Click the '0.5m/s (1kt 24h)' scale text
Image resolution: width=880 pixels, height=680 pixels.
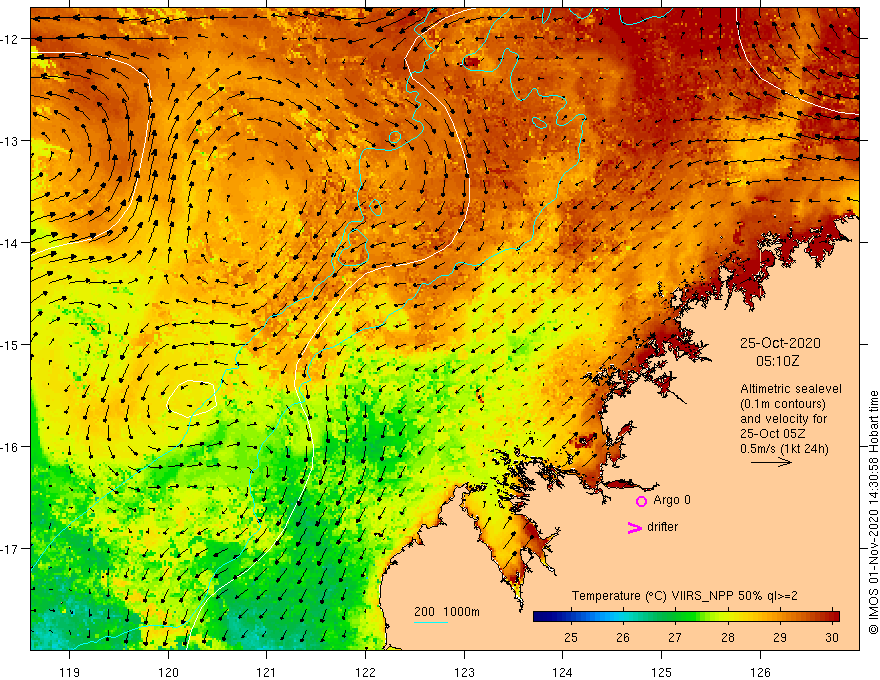point(783,449)
